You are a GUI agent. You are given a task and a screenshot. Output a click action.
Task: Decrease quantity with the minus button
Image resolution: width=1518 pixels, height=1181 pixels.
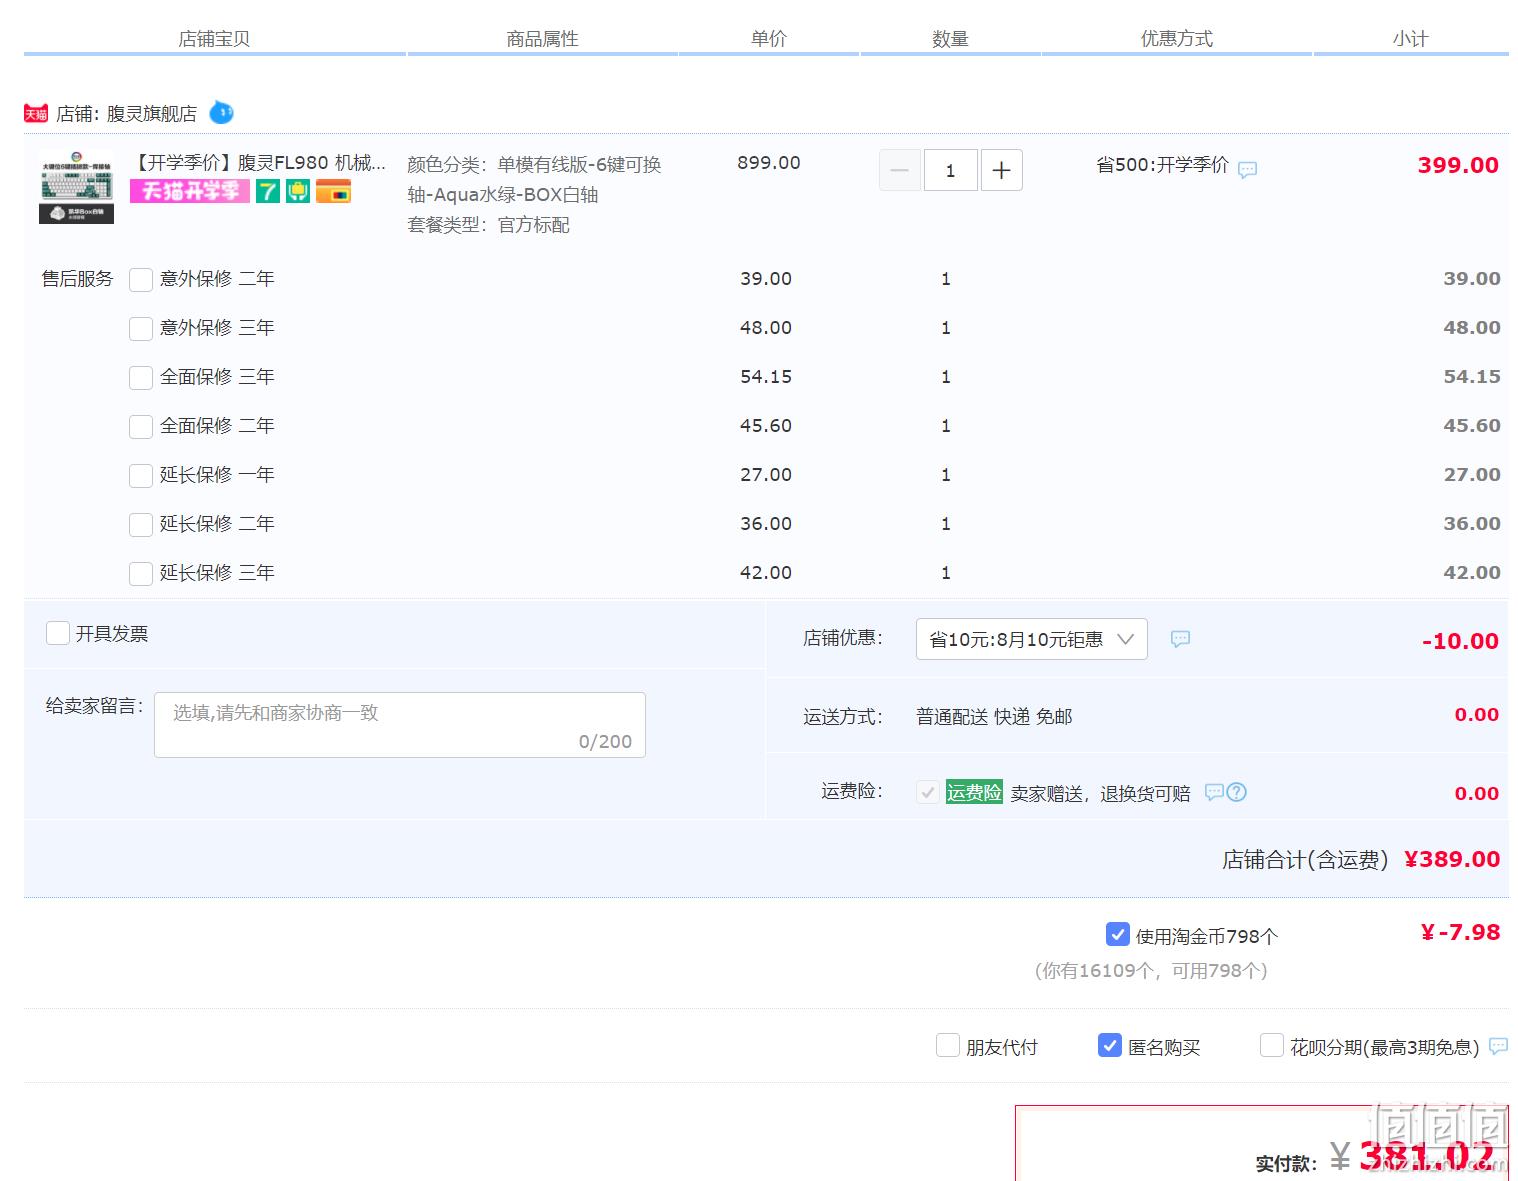click(x=899, y=170)
